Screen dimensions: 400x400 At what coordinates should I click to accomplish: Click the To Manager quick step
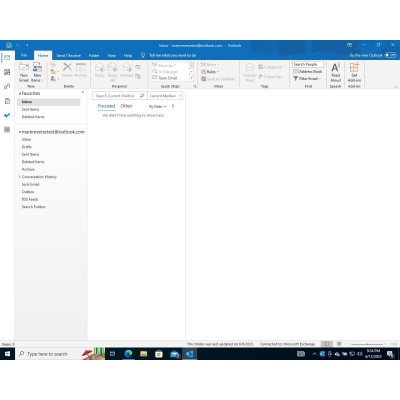[x=167, y=72]
